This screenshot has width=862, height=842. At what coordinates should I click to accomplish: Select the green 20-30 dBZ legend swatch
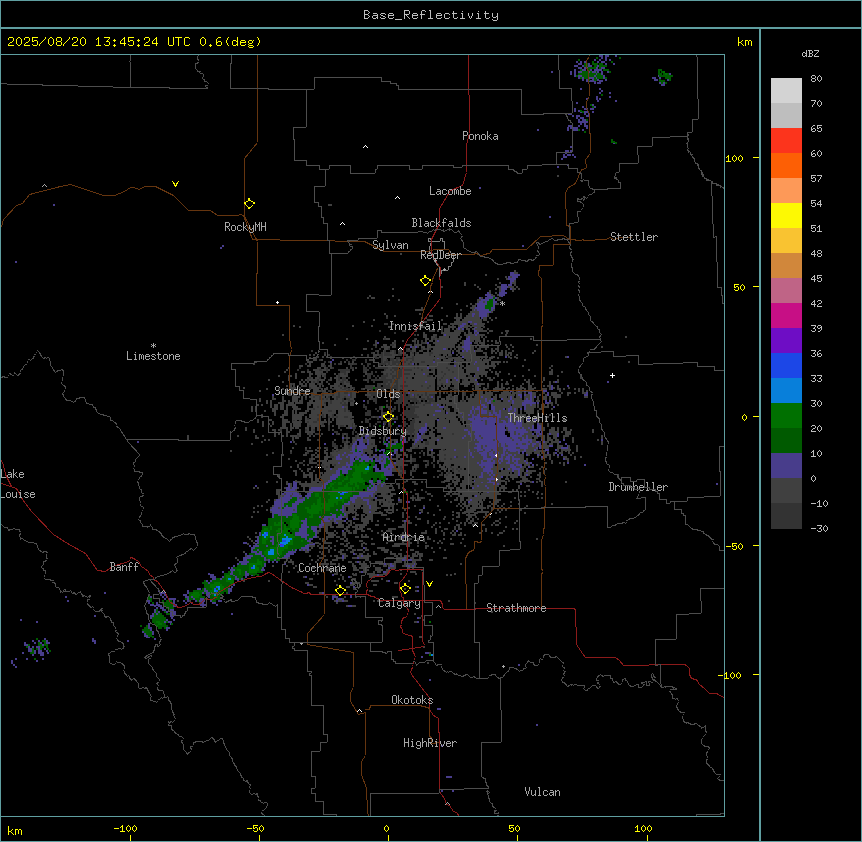click(x=786, y=416)
